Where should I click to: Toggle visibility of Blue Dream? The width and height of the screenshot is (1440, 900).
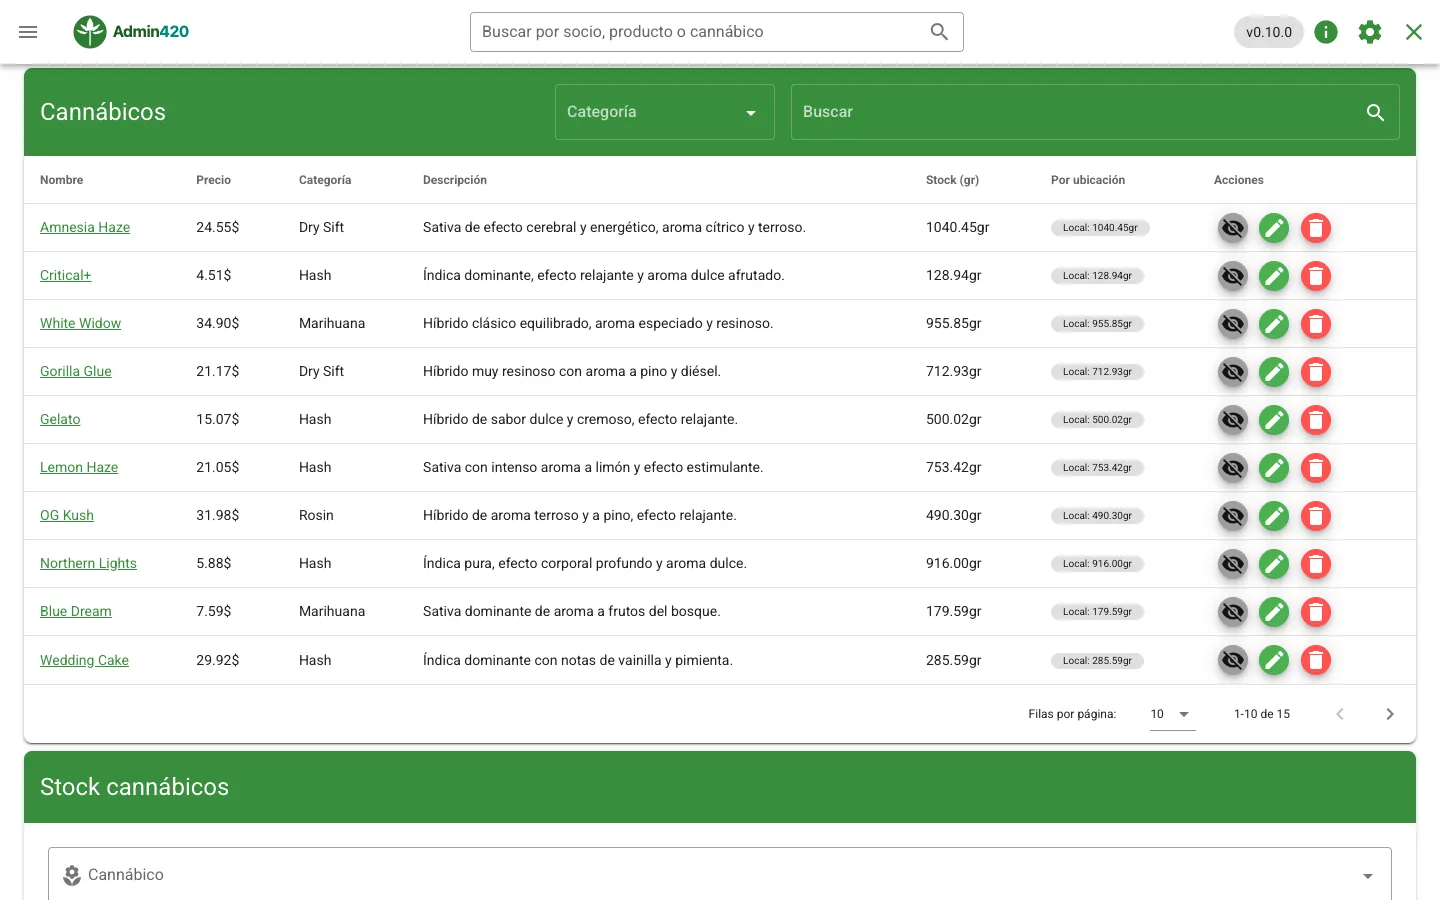click(x=1233, y=612)
